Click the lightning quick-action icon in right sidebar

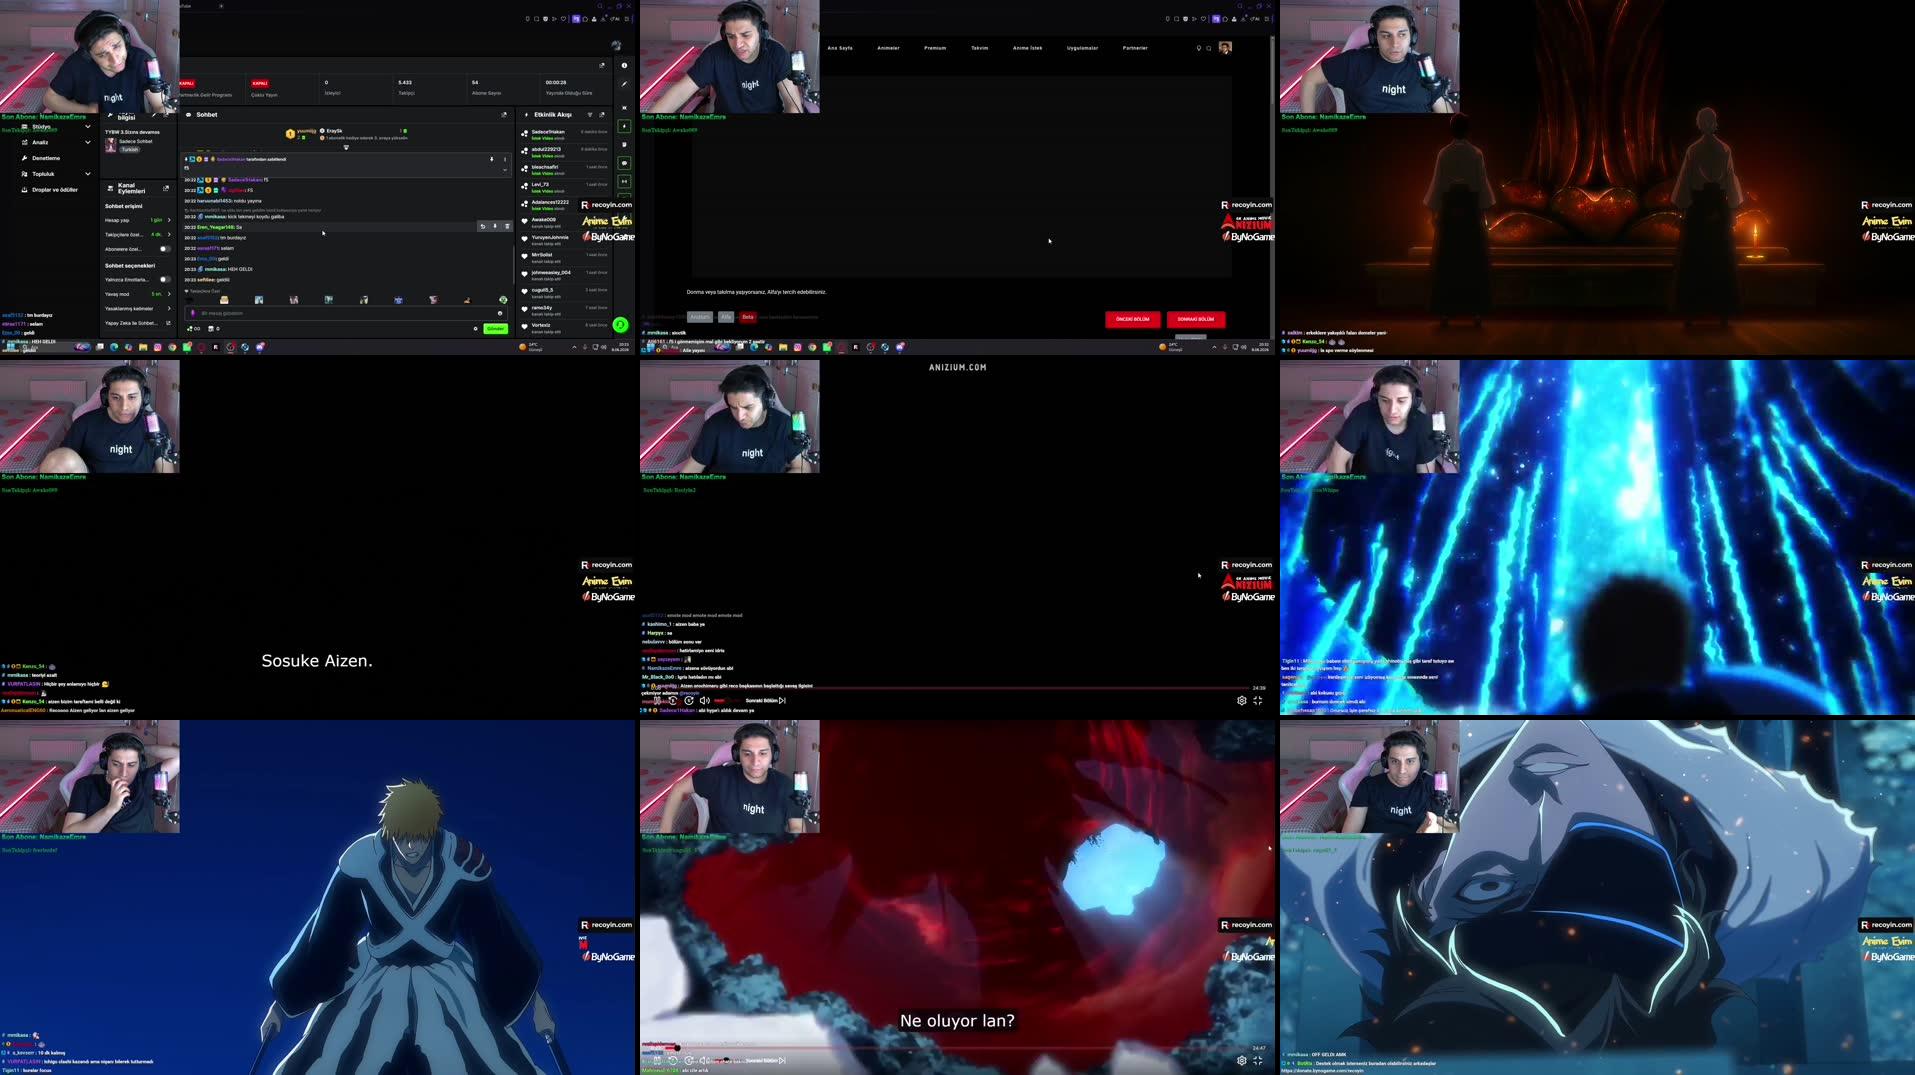click(624, 126)
